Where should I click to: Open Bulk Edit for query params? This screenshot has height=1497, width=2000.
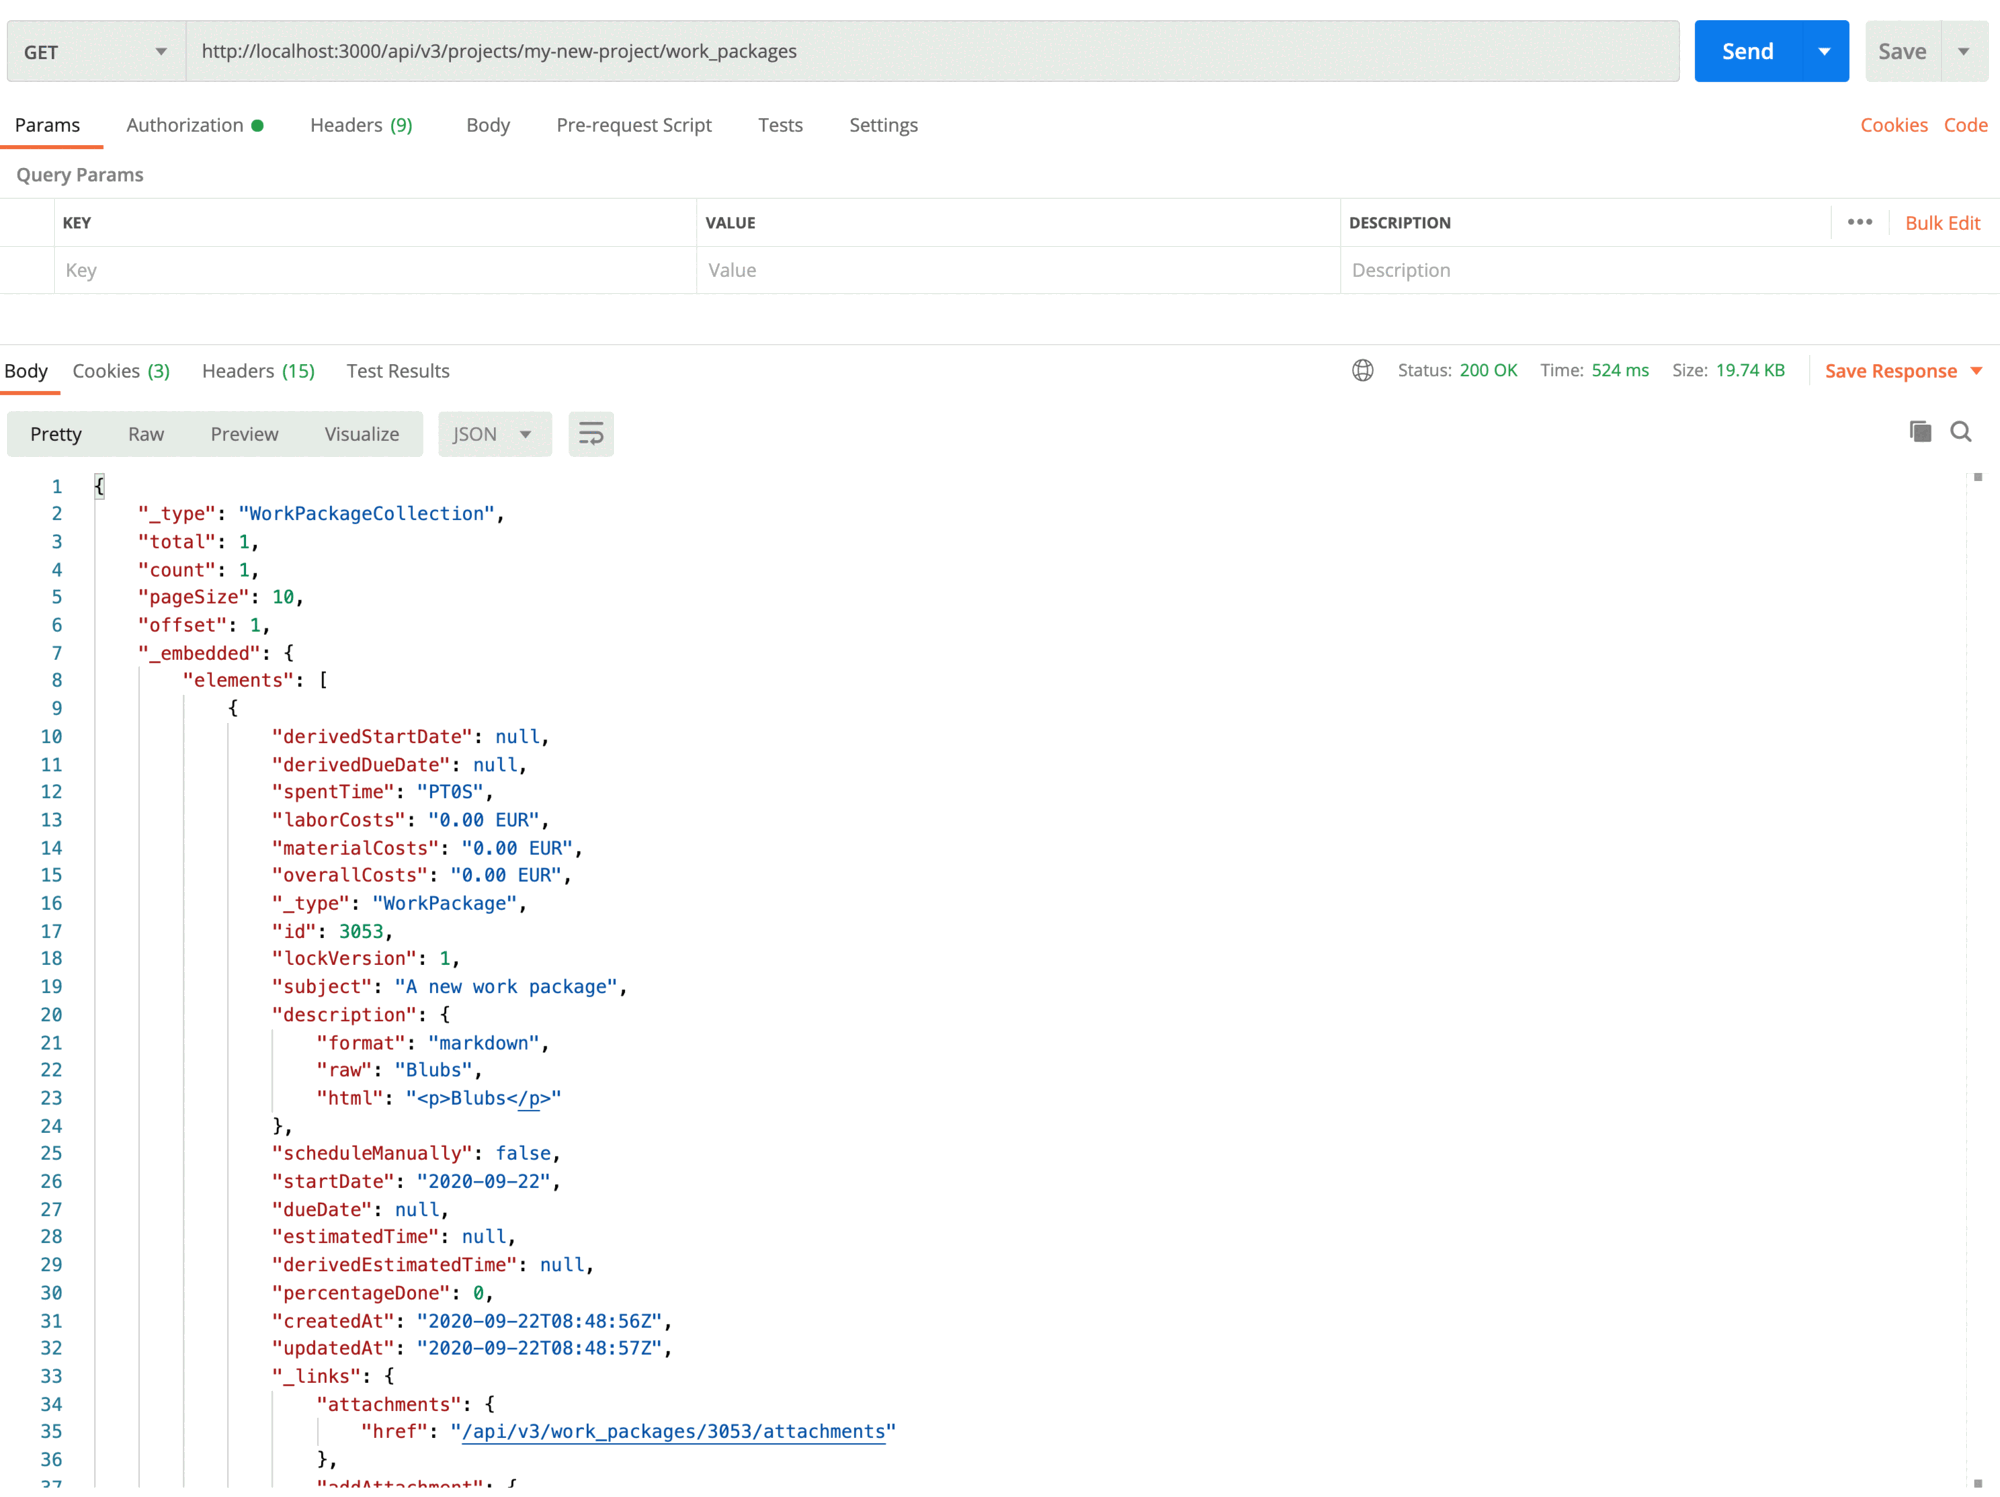(x=1941, y=222)
